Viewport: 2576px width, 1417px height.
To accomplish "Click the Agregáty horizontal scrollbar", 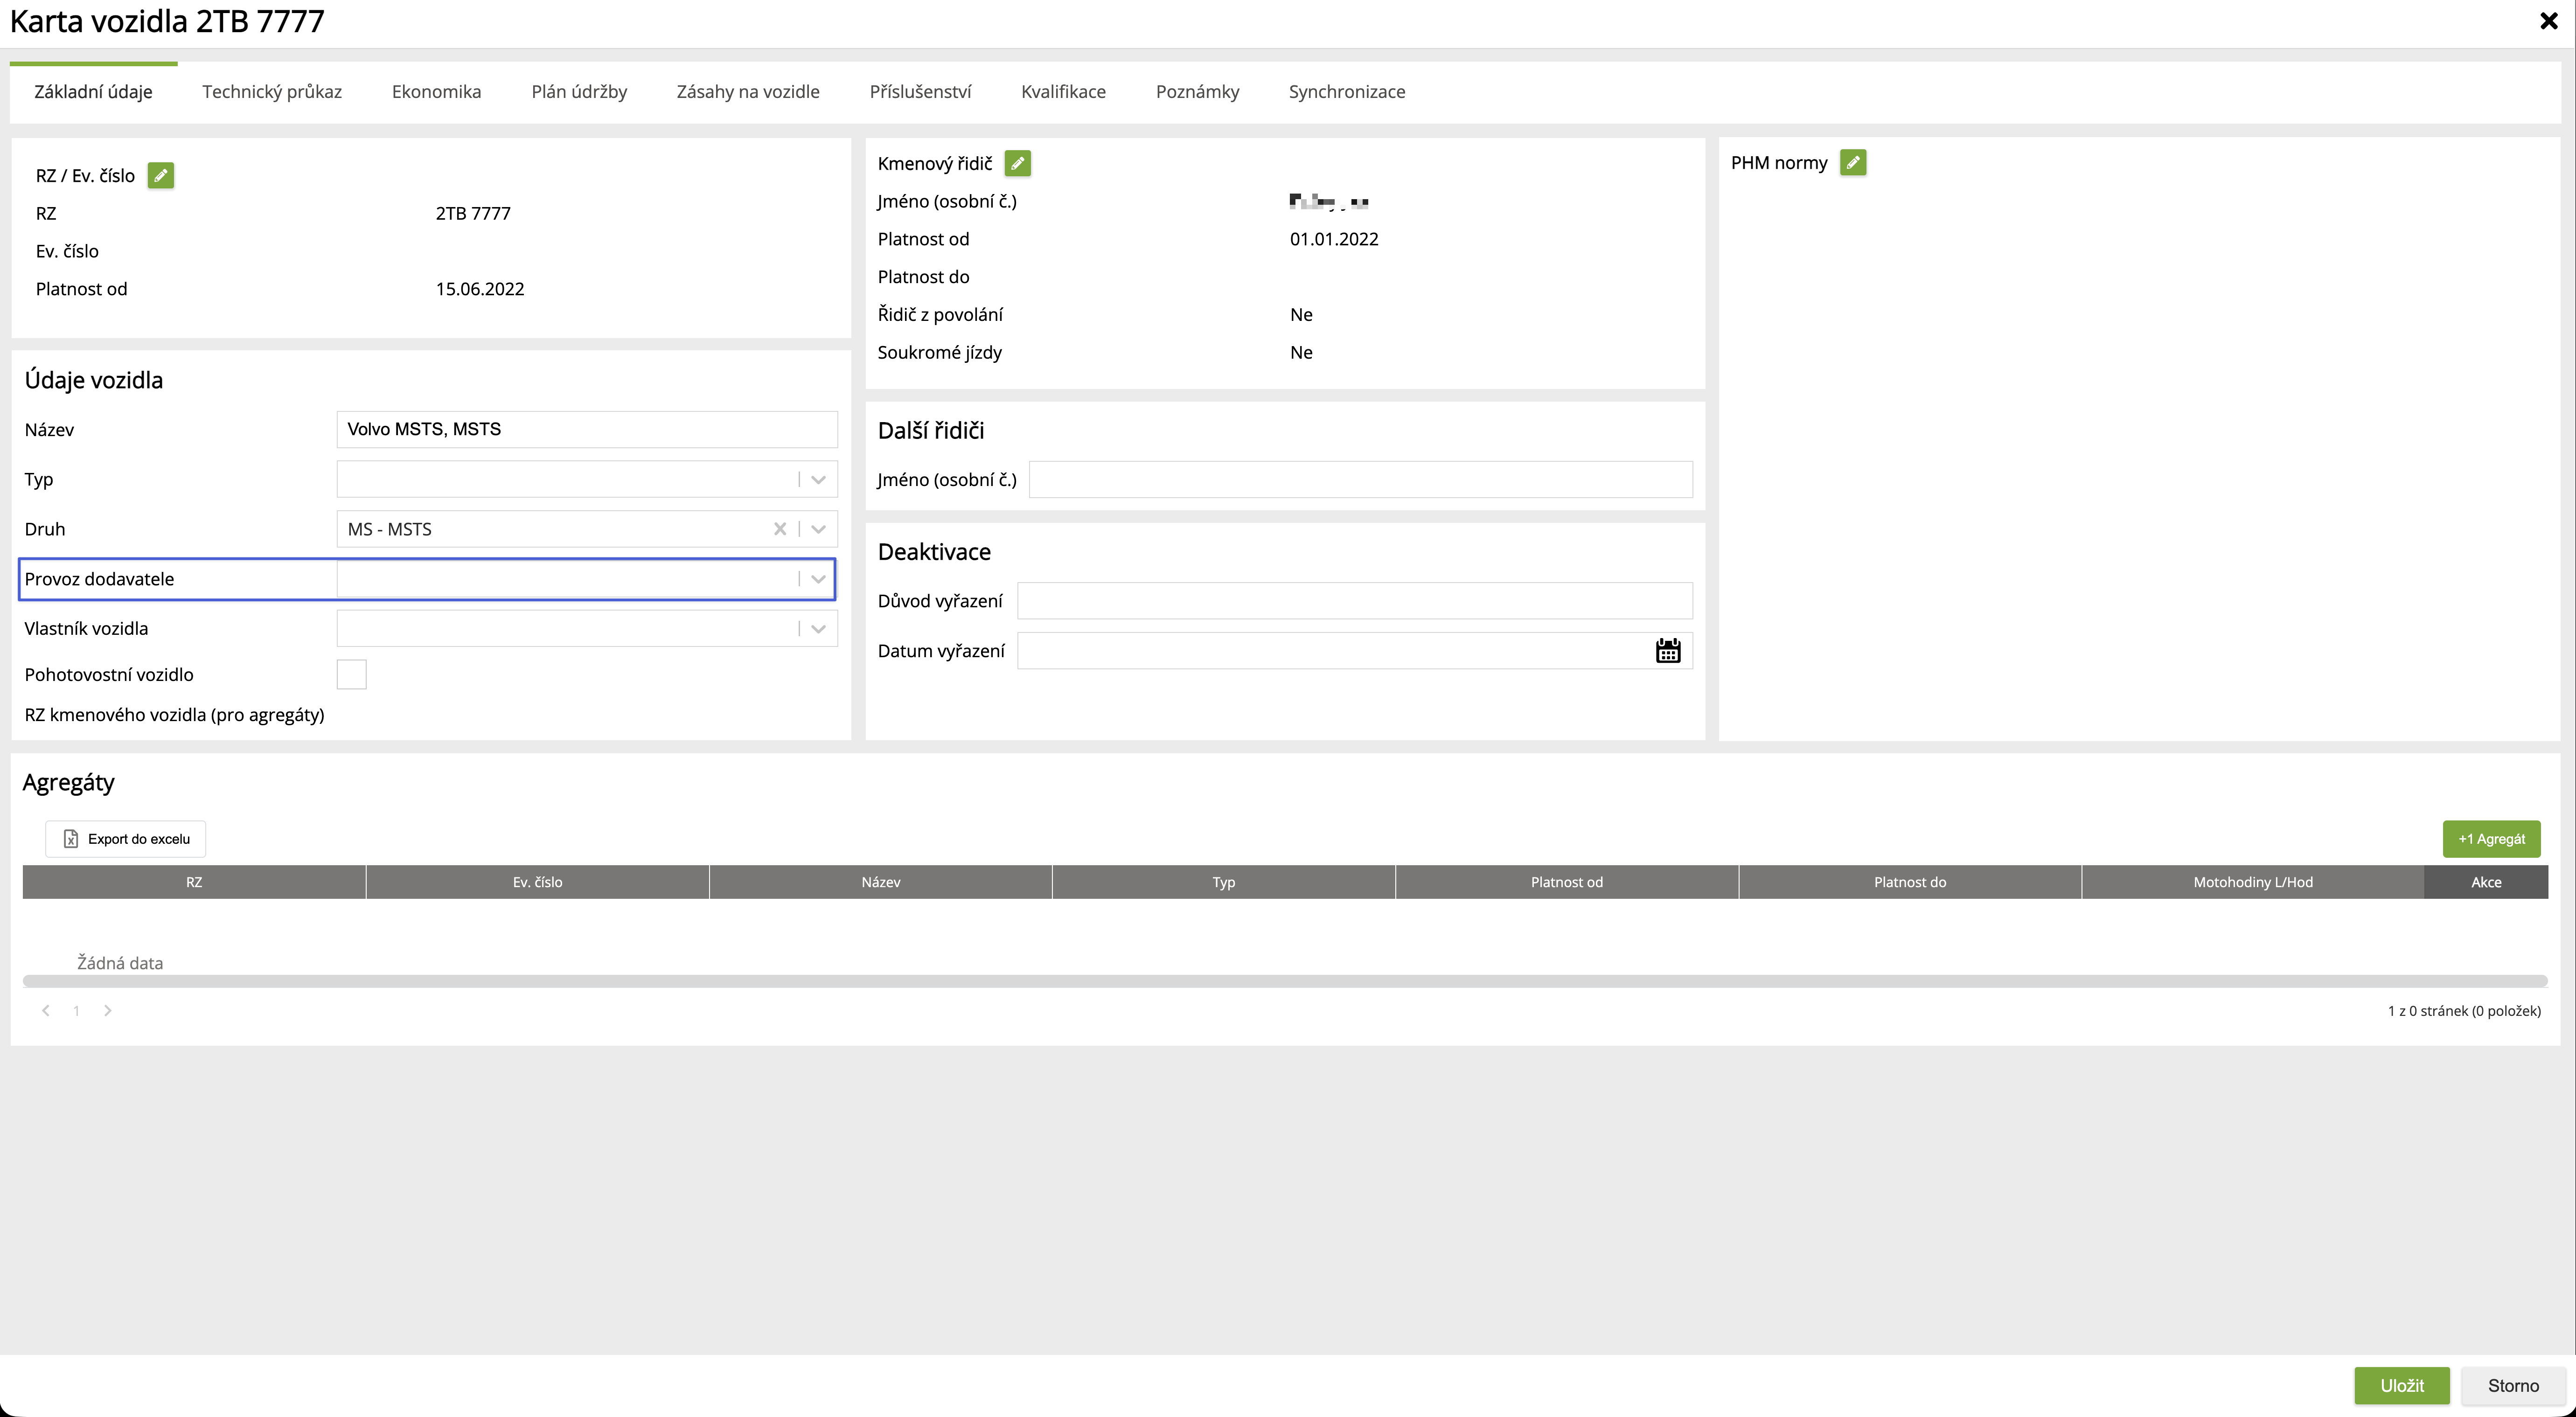I will tap(1284, 982).
